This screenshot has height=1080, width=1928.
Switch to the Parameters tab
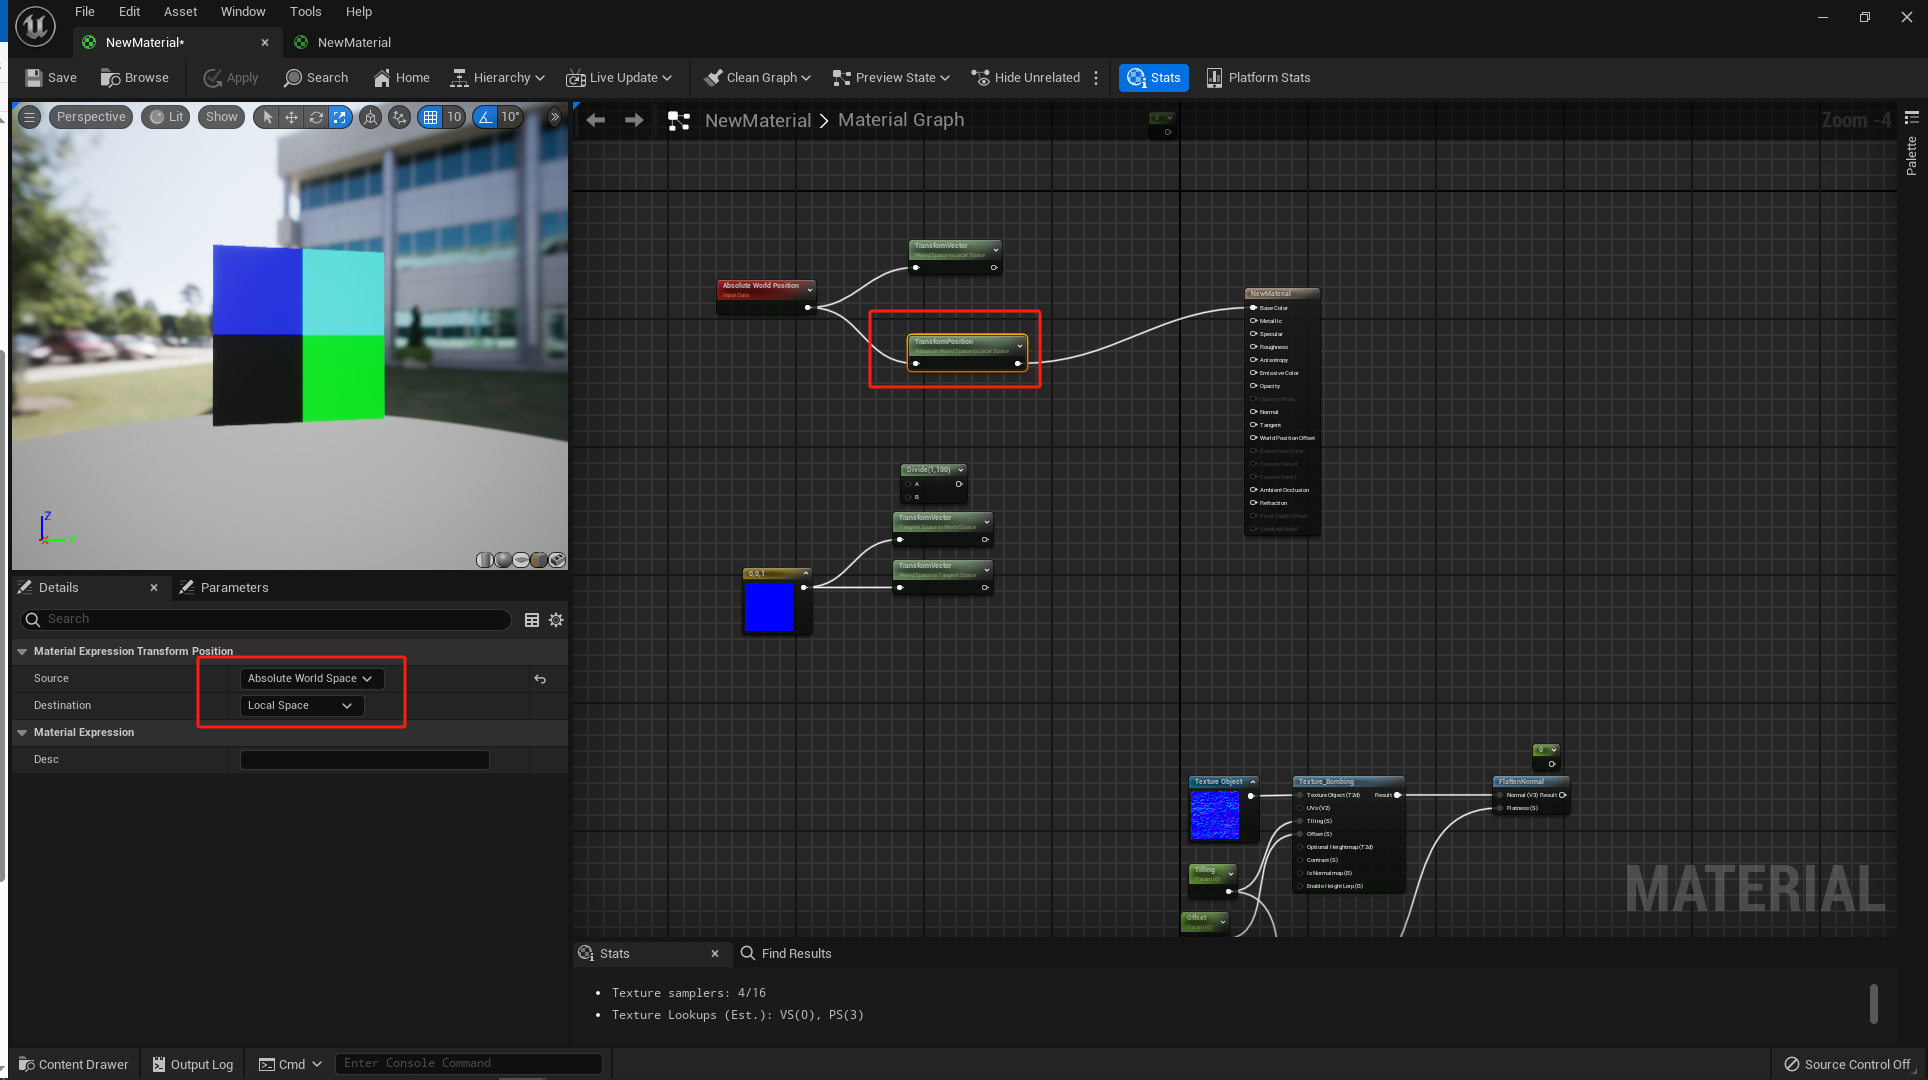[x=233, y=587]
